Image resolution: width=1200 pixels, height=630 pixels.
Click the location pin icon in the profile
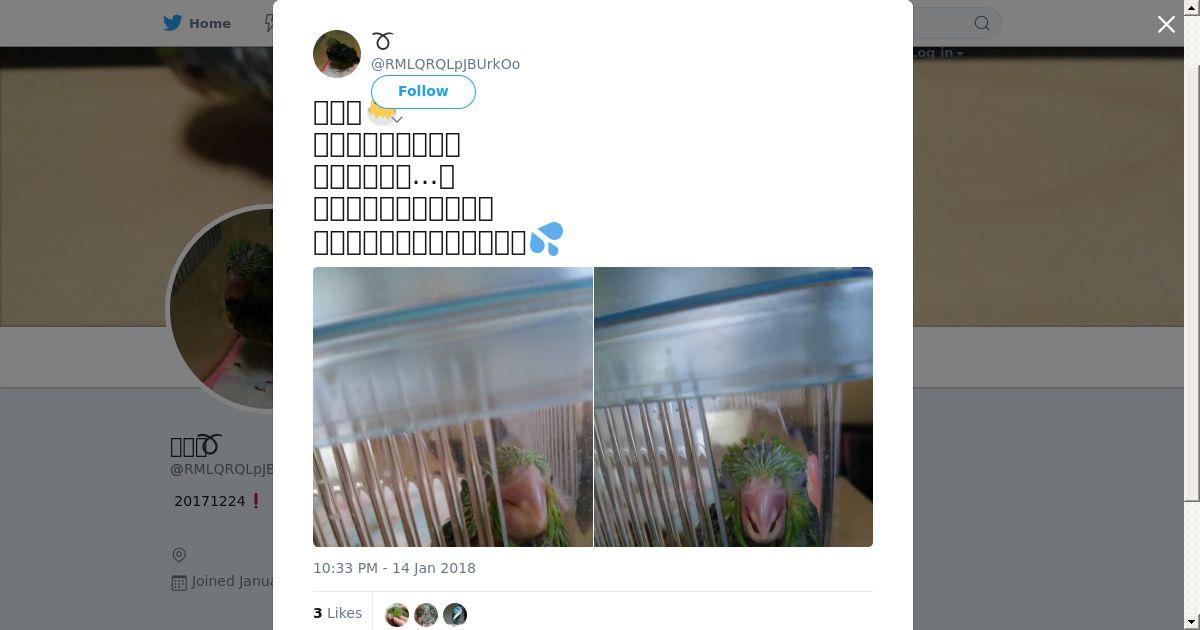click(179, 555)
